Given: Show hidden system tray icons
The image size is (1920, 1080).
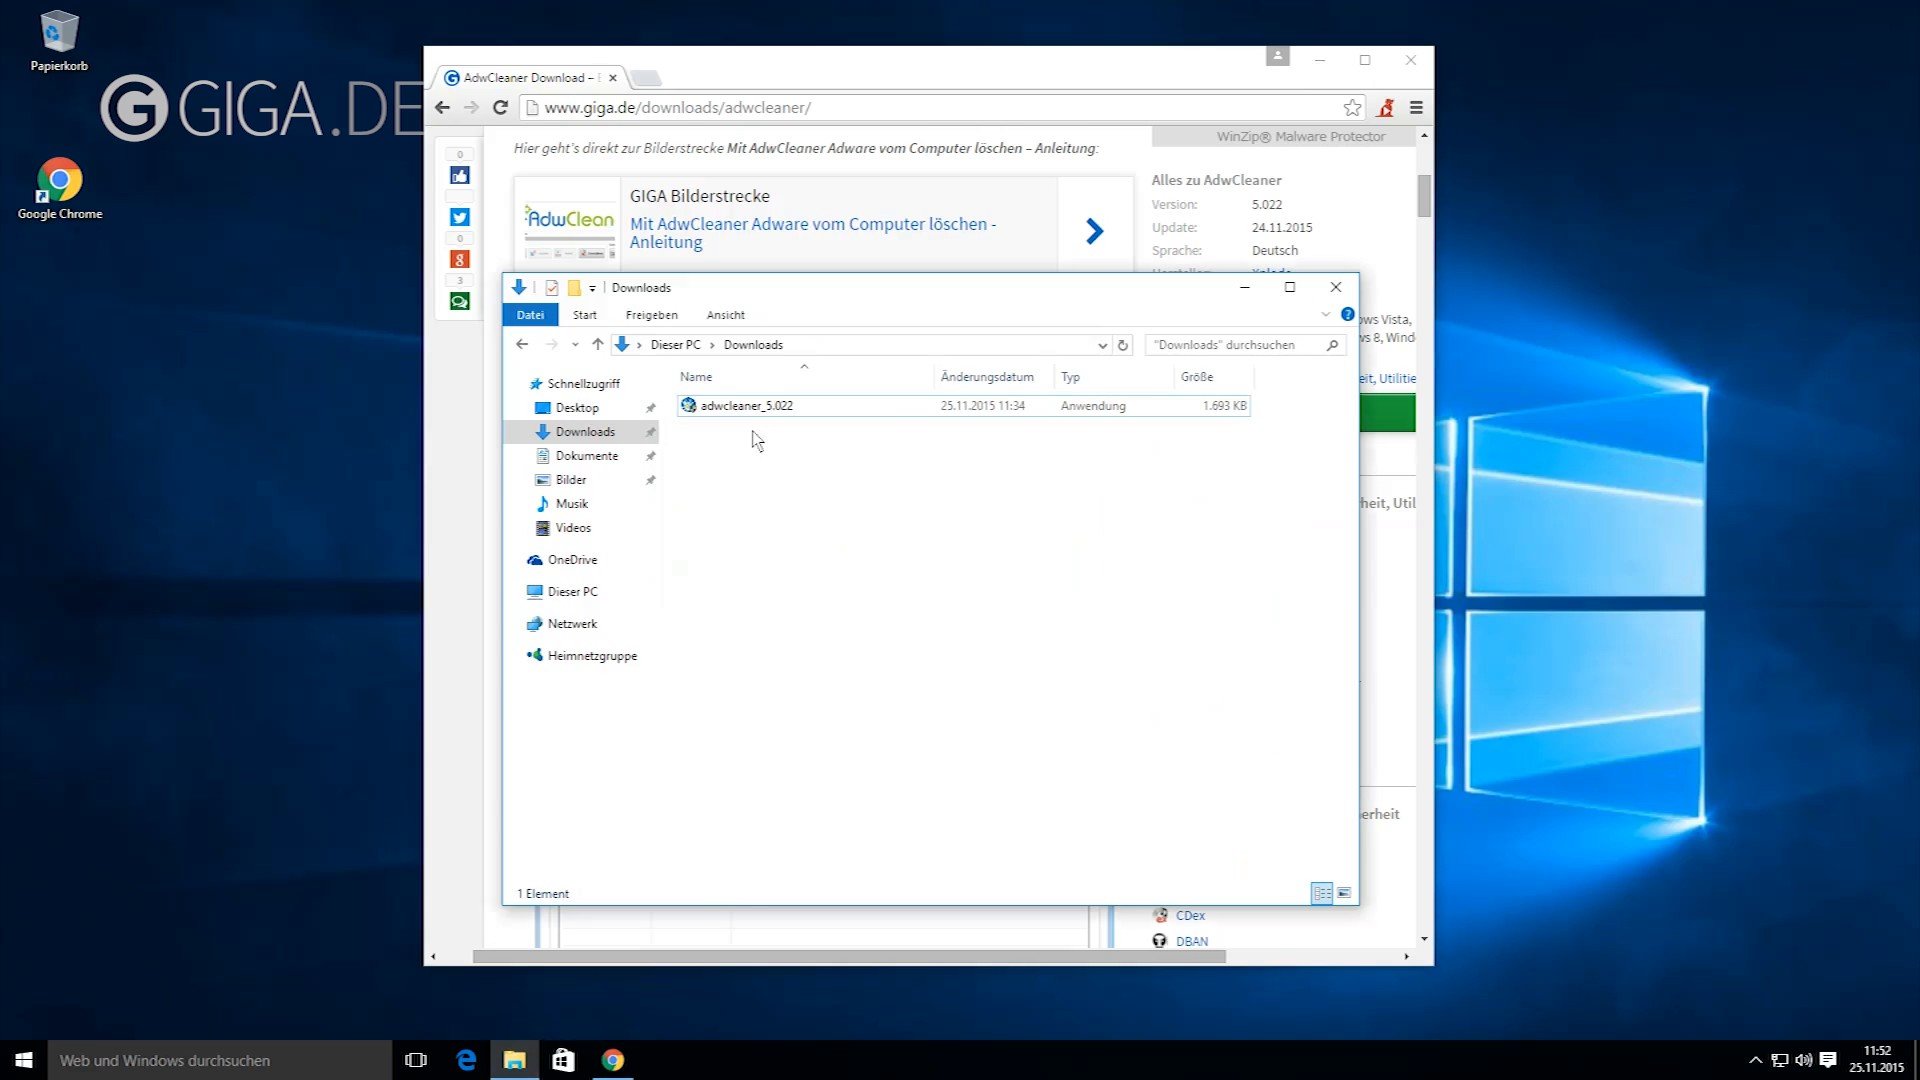Looking at the screenshot, I should pyautogui.click(x=1755, y=1060).
